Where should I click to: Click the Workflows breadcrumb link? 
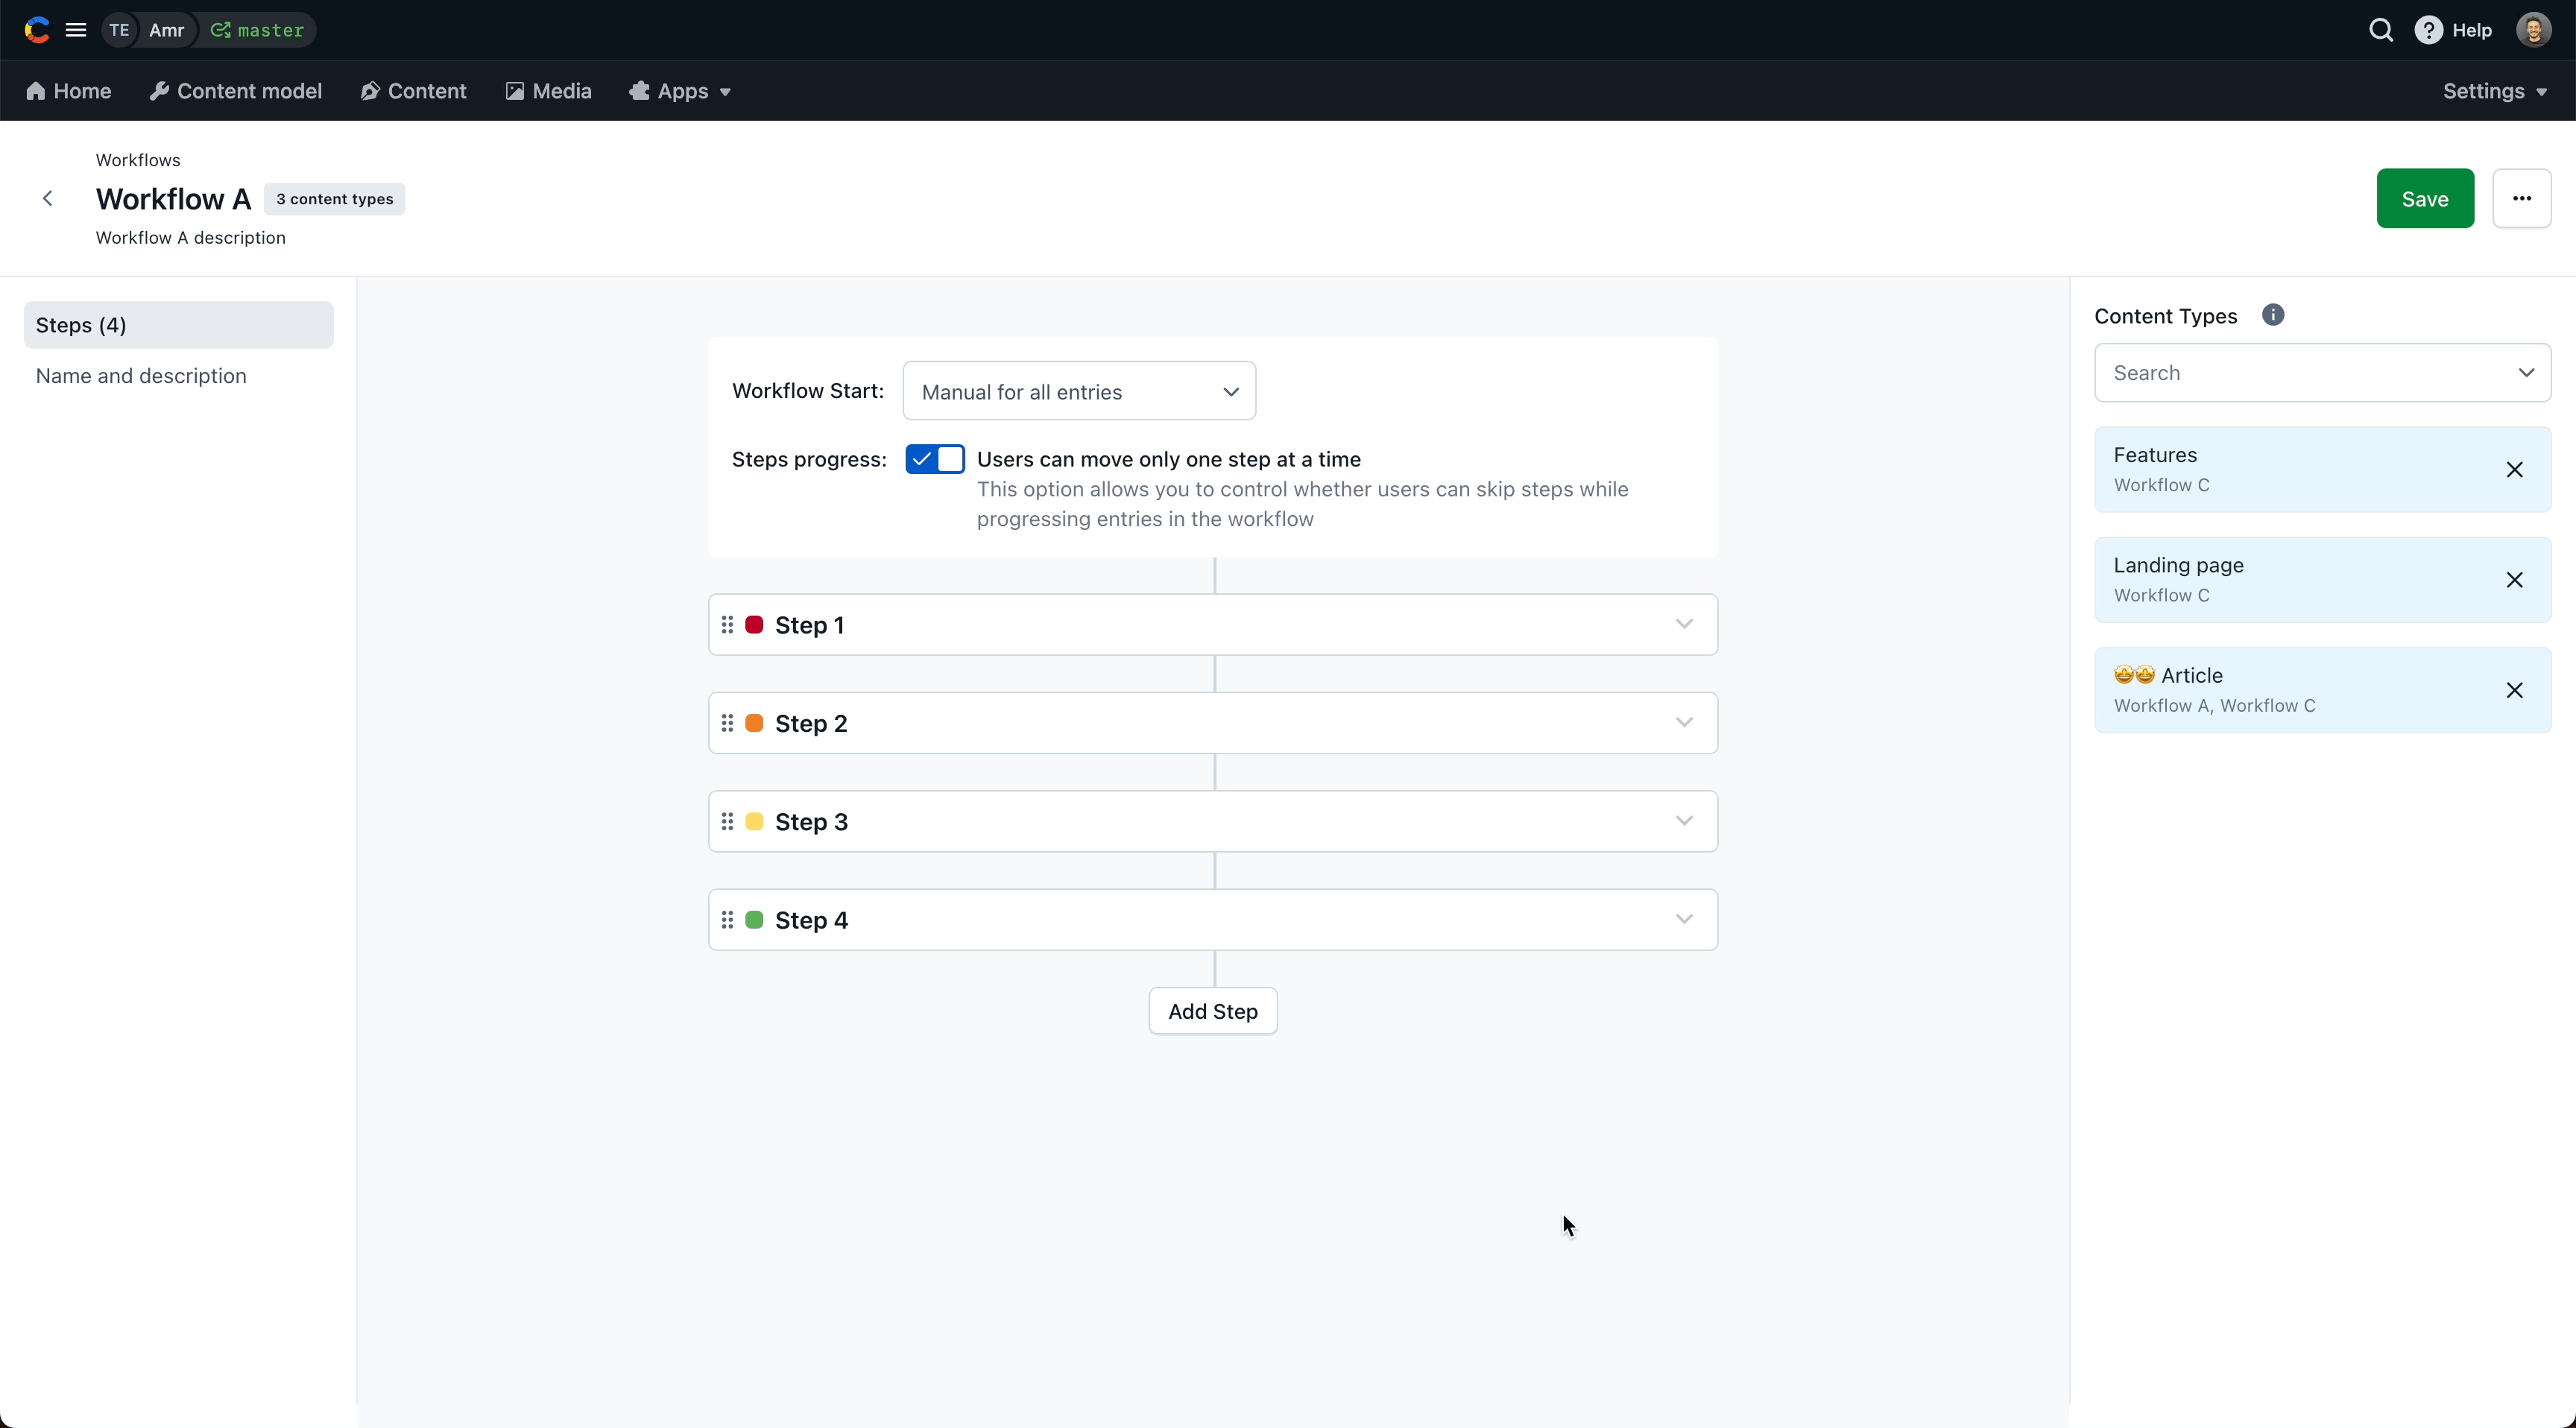tap(138, 160)
